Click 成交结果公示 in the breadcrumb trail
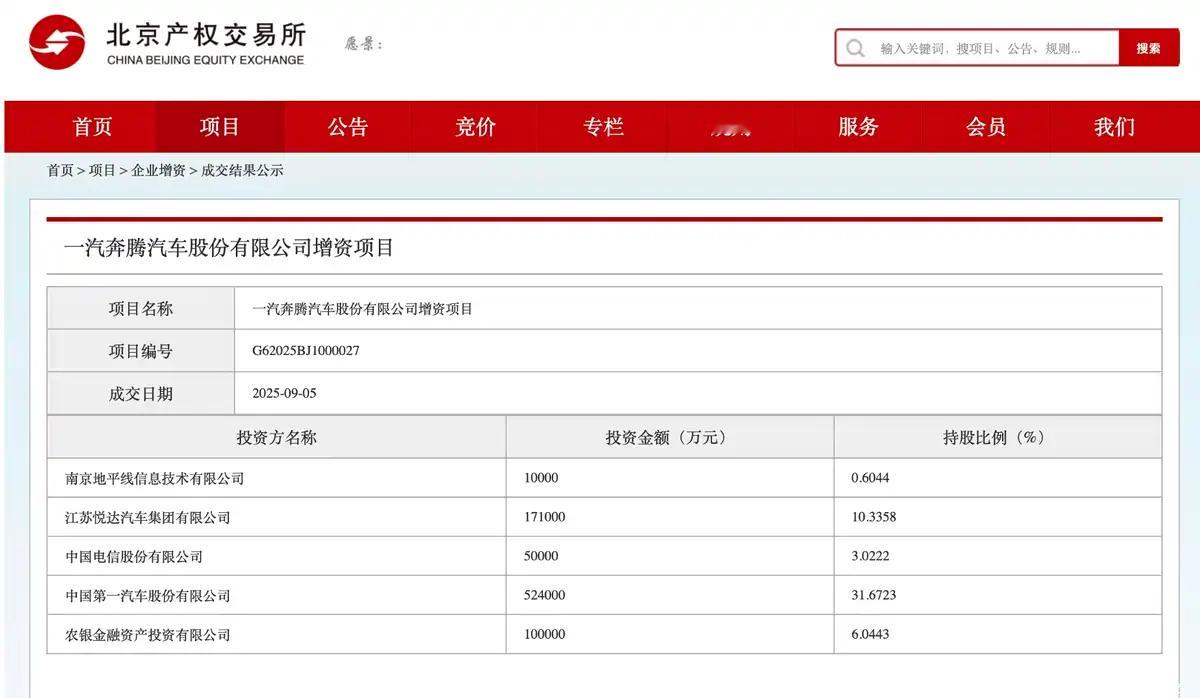The height and width of the screenshot is (698, 1200). [242, 171]
